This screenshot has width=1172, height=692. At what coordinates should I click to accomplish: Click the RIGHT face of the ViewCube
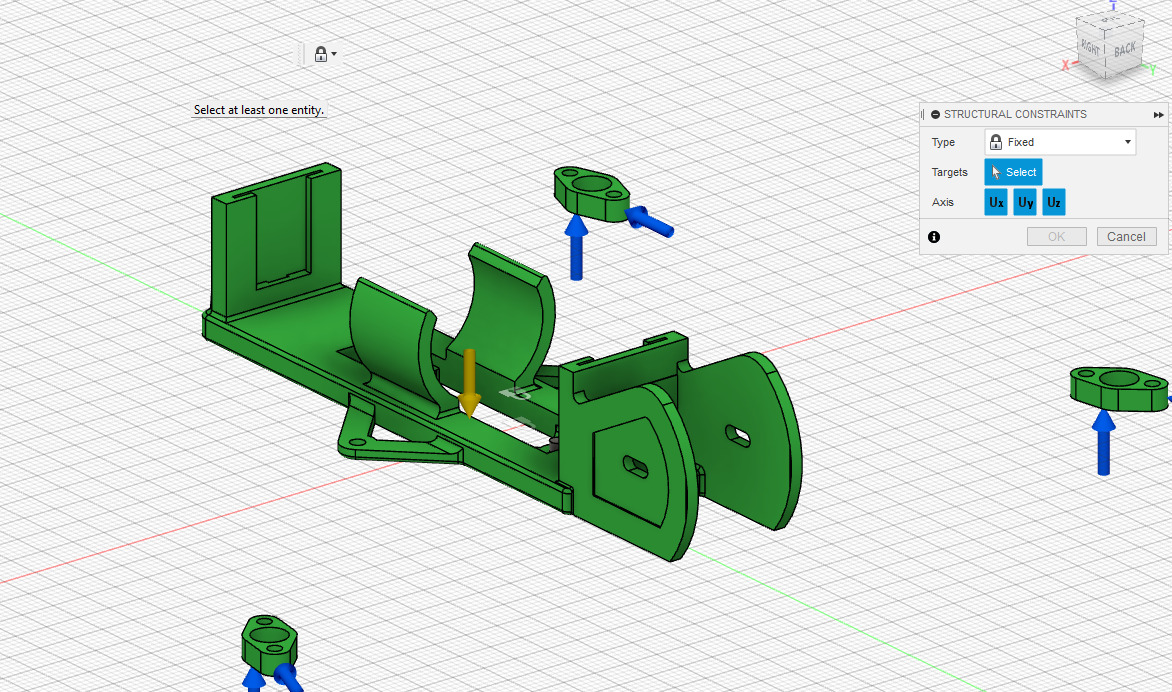pyautogui.click(x=1090, y=48)
